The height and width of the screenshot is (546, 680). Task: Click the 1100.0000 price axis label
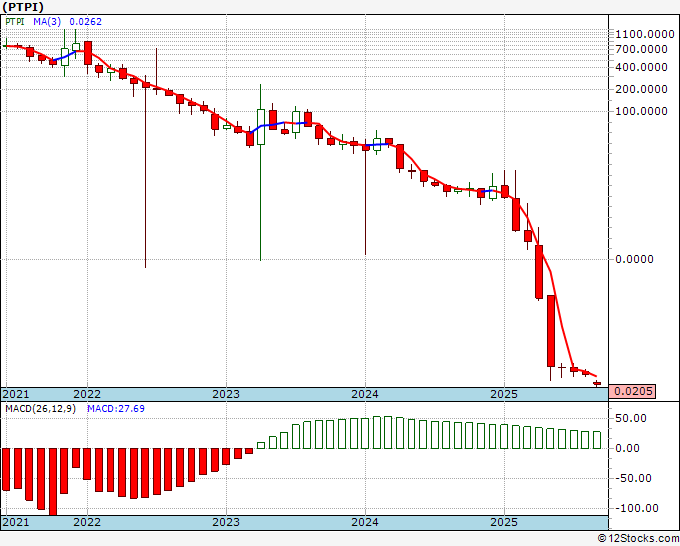[645, 34]
